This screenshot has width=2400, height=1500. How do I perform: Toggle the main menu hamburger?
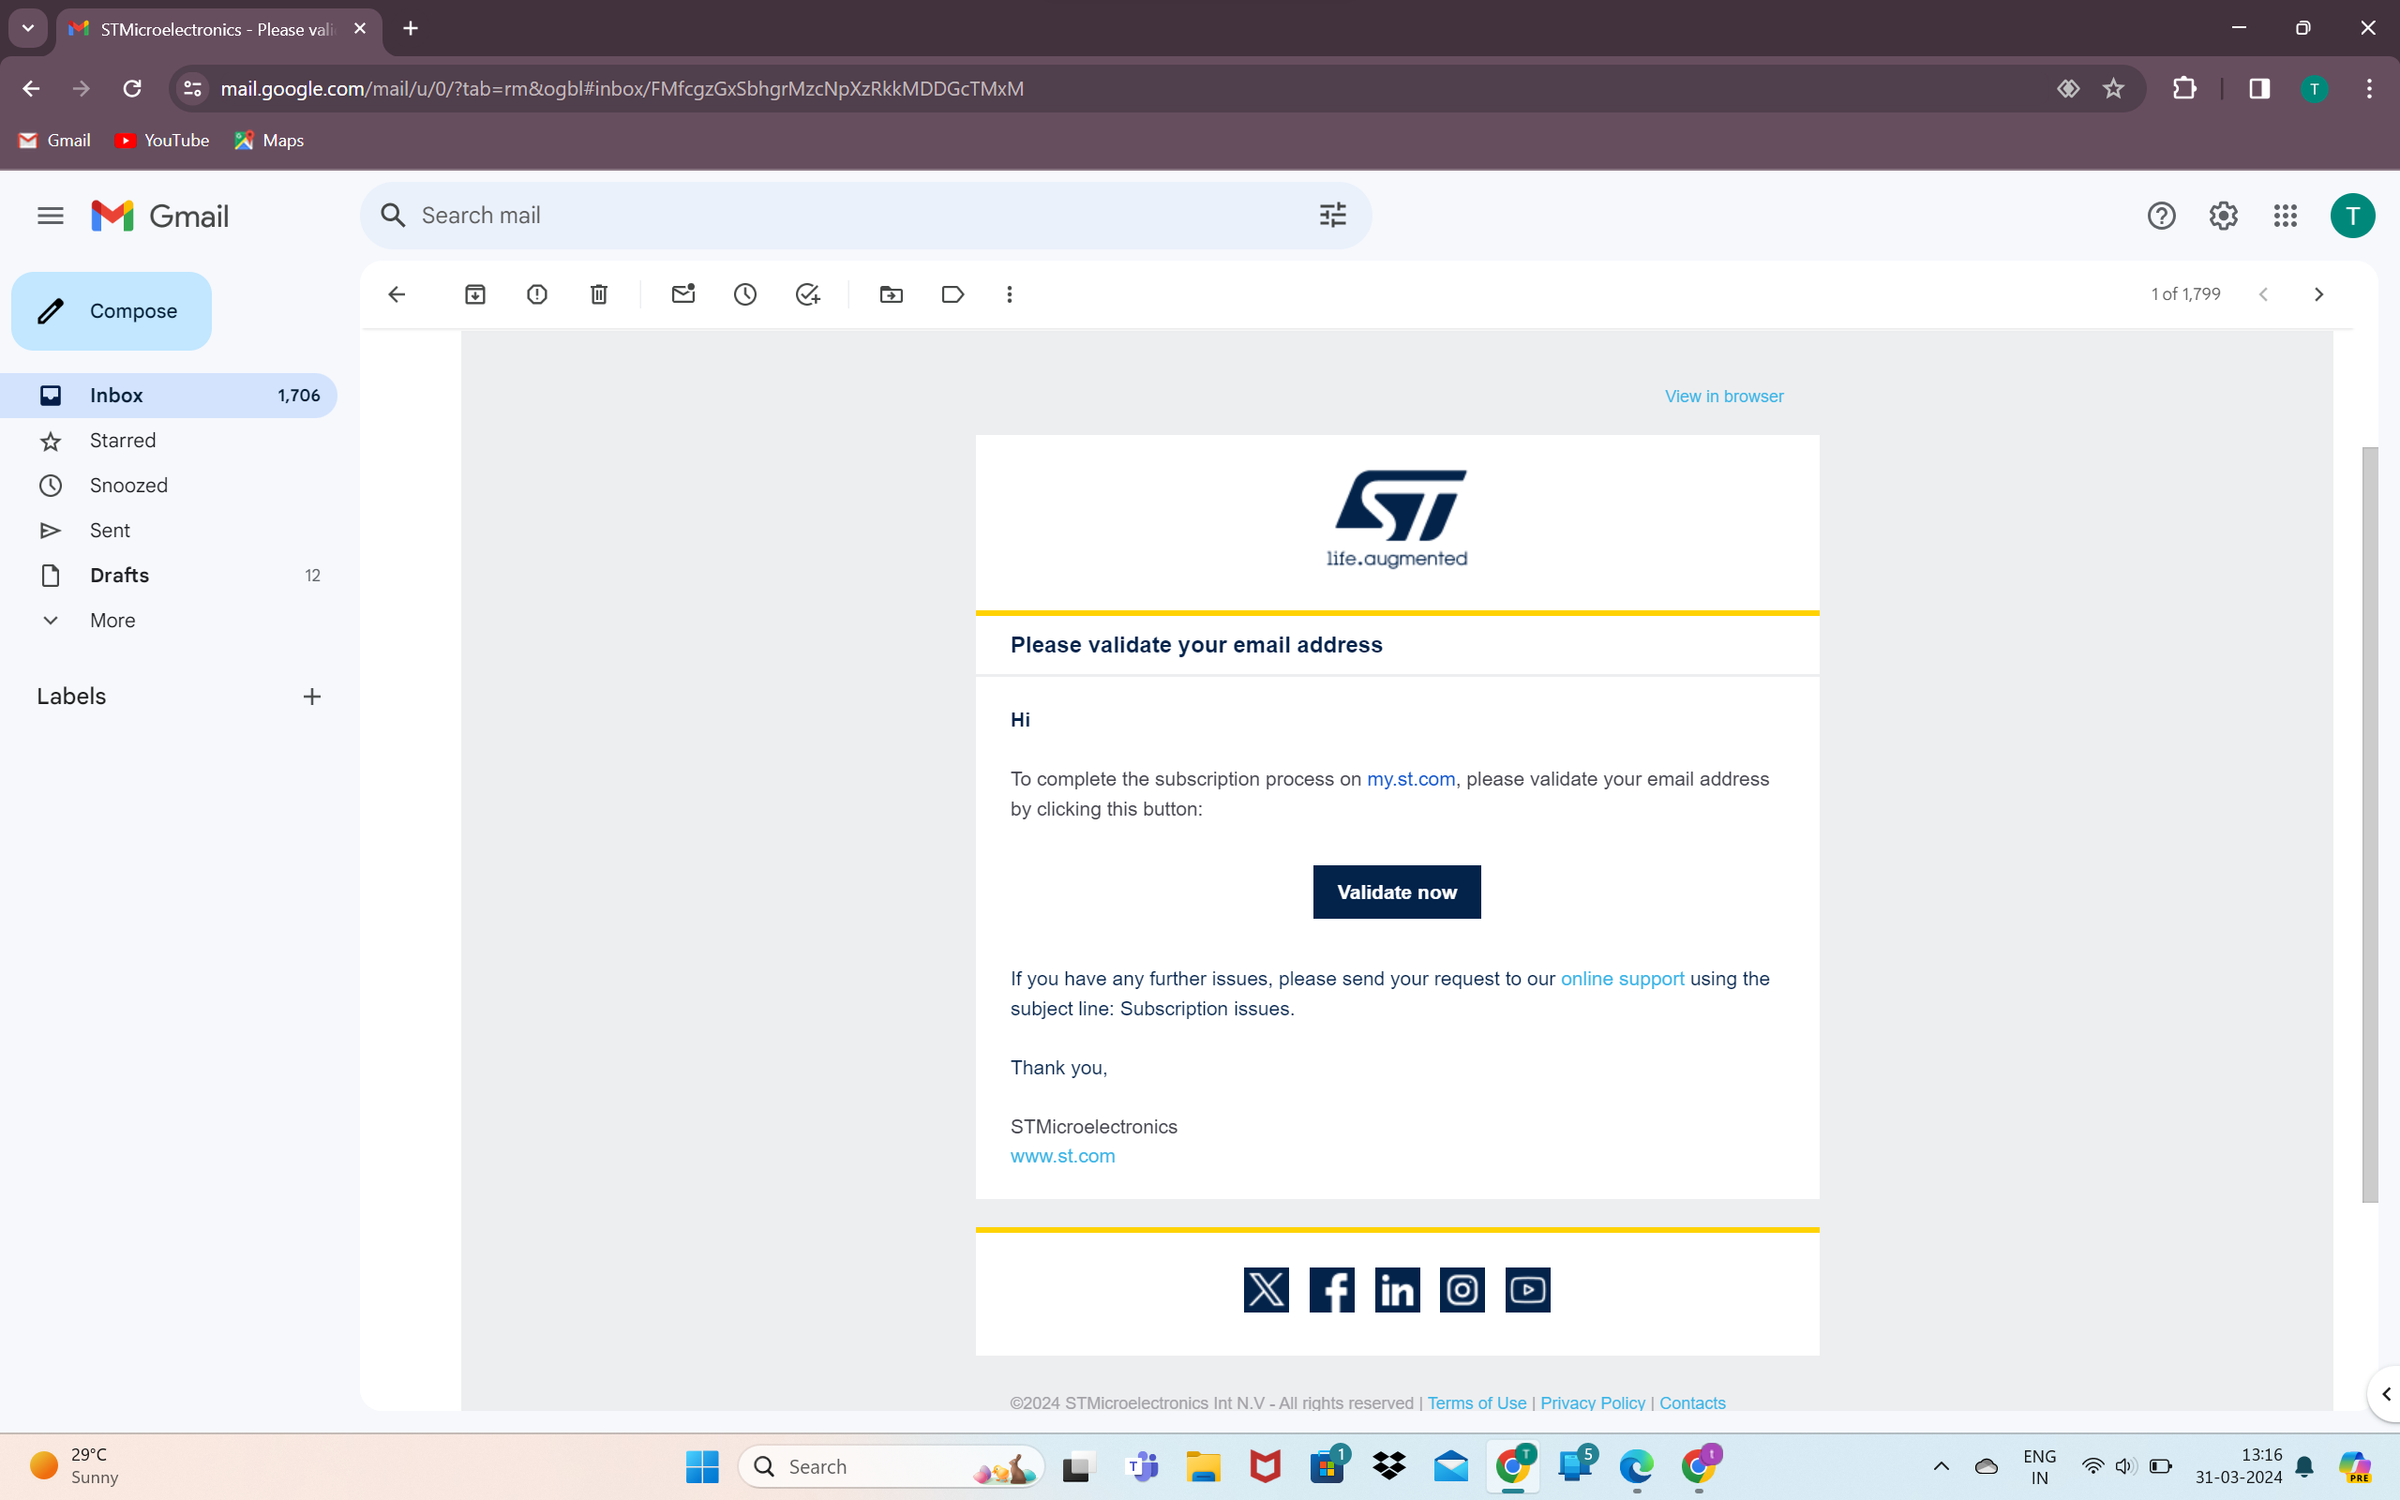click(50, 216)
